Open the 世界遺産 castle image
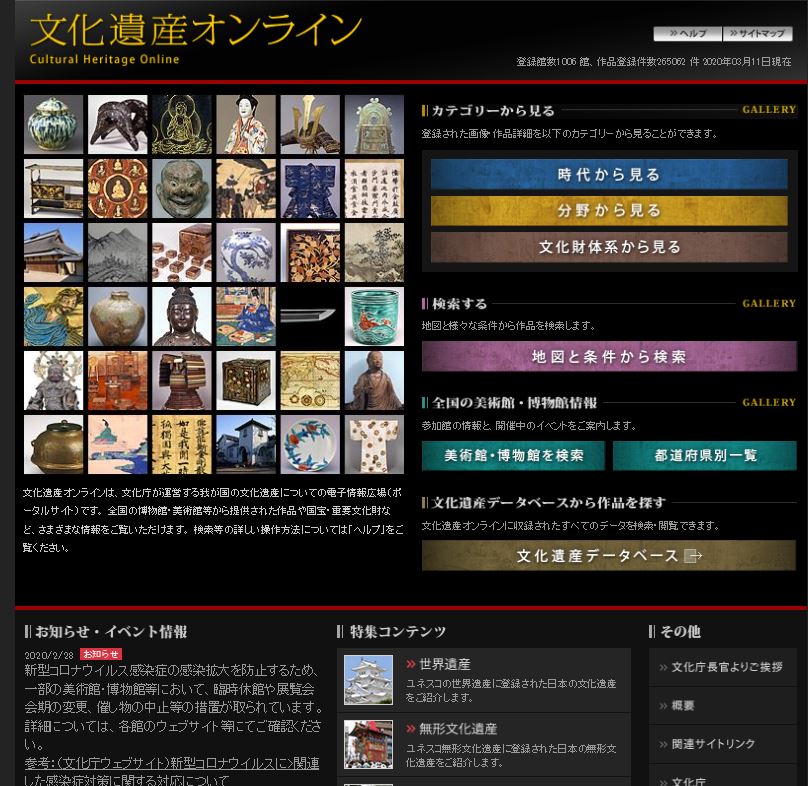Image resolution: width=808 pixels, height=786 pixels. point(368,680)
